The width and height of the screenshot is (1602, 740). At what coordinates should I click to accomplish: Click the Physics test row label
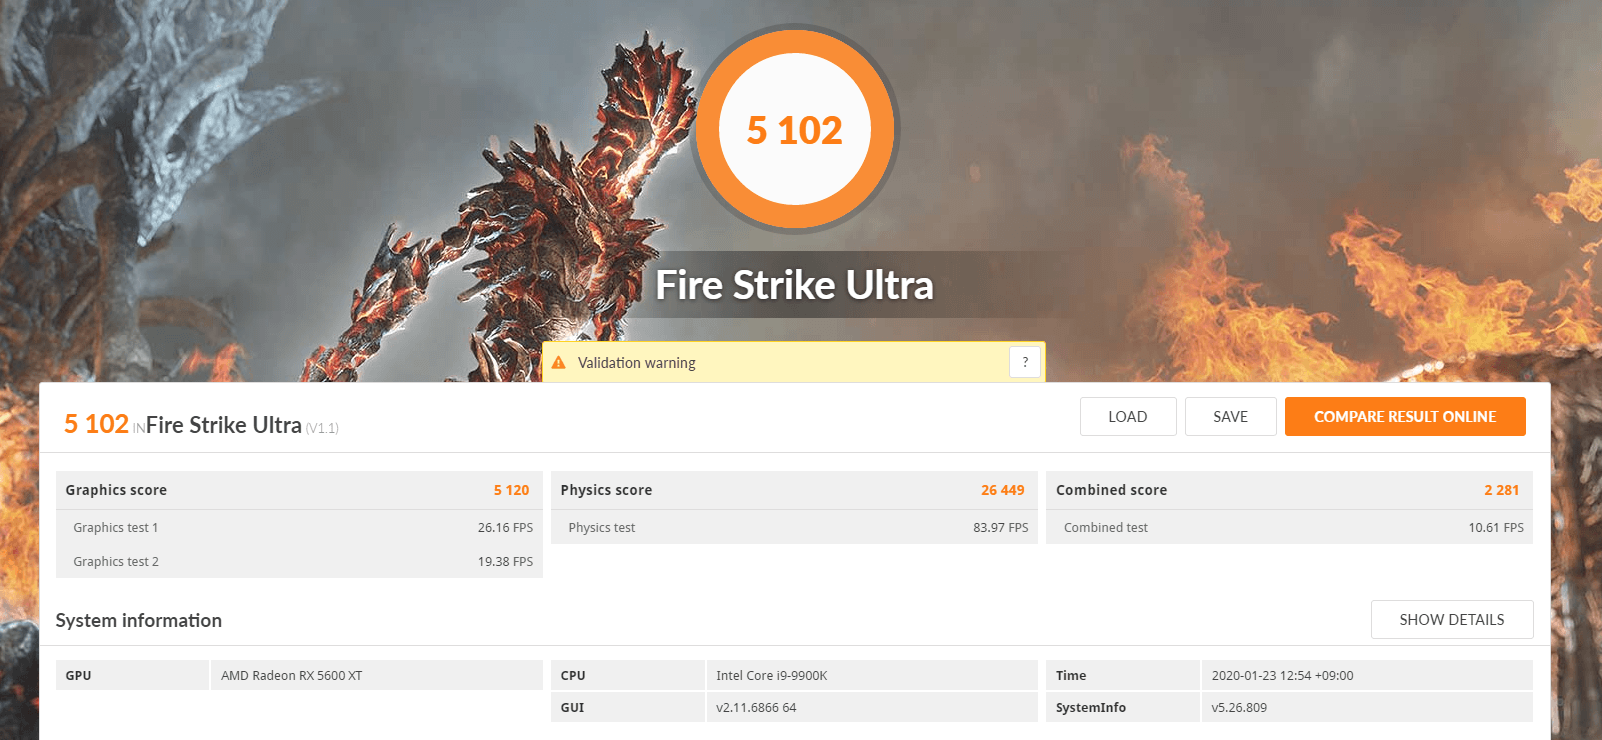pos(602,528)
